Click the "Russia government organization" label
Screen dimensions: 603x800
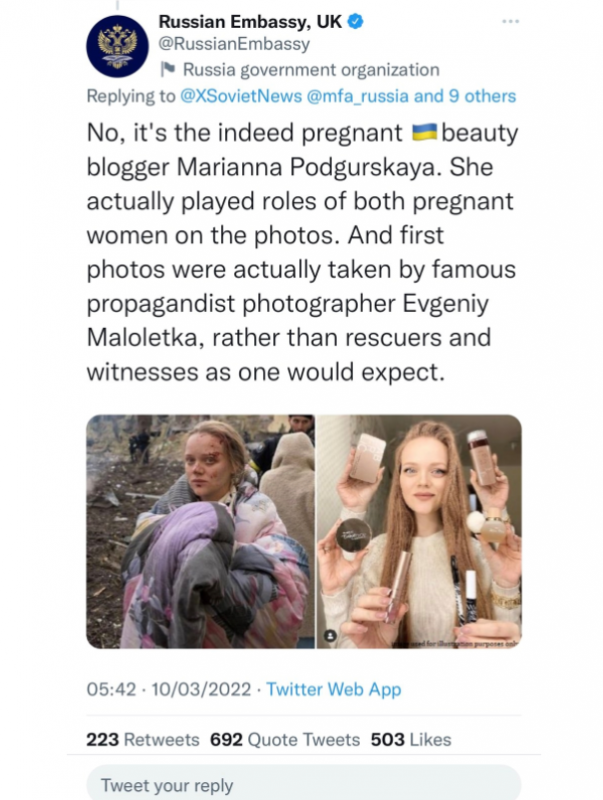(311, 70)
